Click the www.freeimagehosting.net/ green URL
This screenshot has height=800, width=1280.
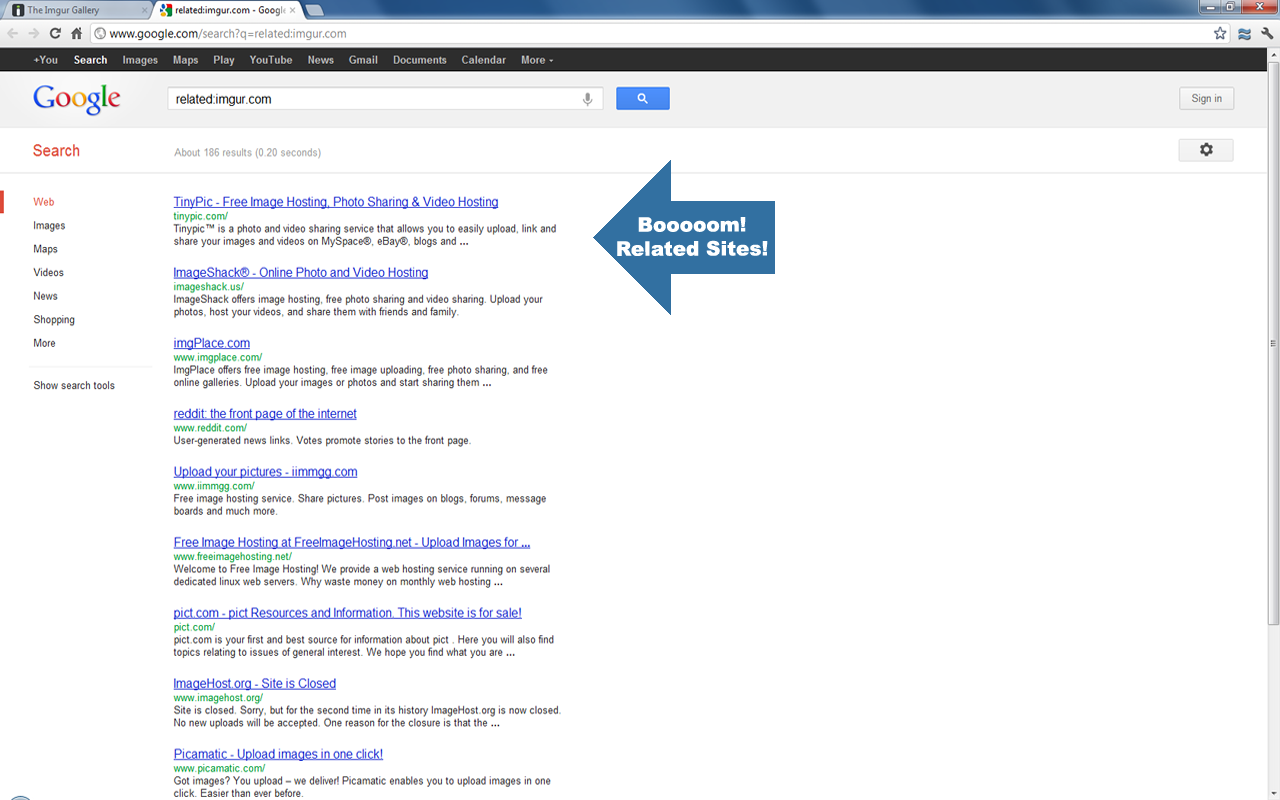(x=233, y=557)
